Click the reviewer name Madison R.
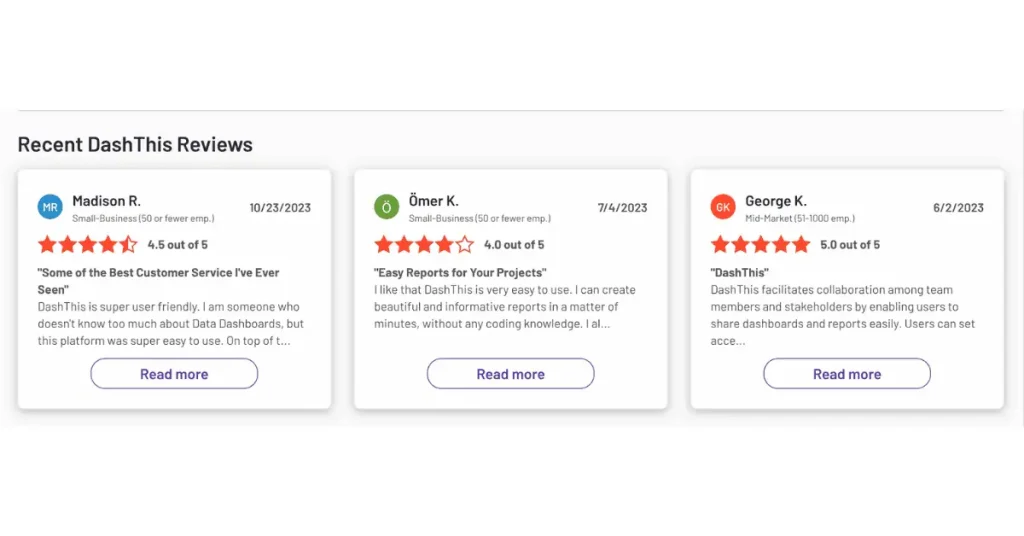 tap(106, 201)
